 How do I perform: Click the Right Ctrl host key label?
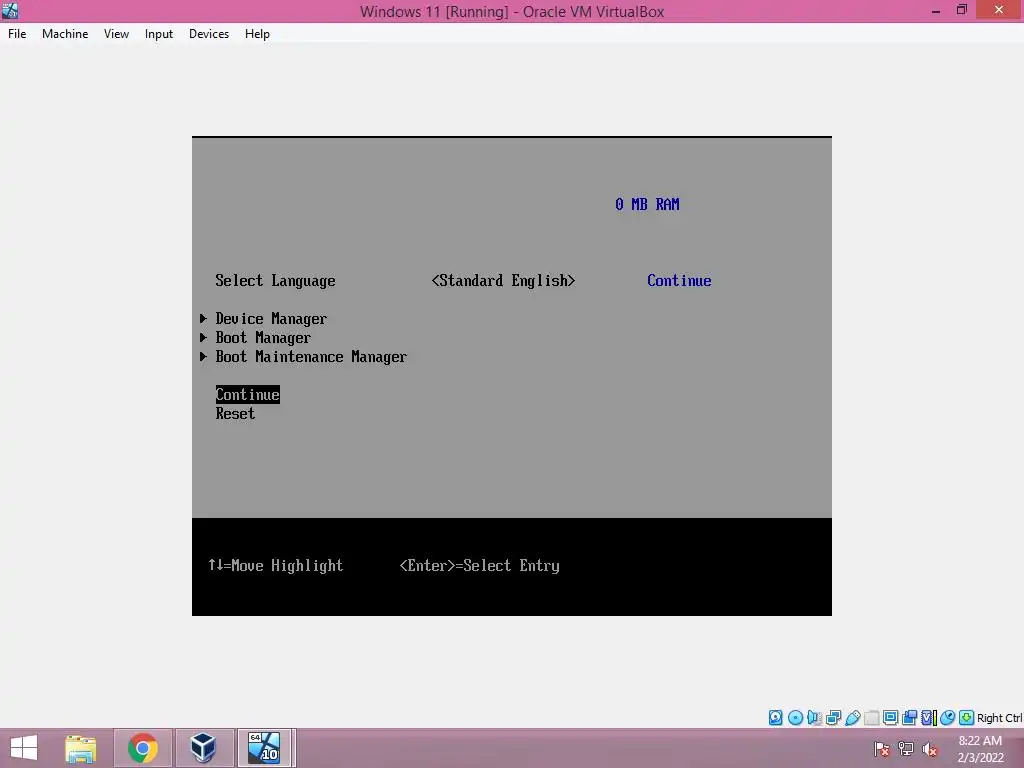point(999,718)
